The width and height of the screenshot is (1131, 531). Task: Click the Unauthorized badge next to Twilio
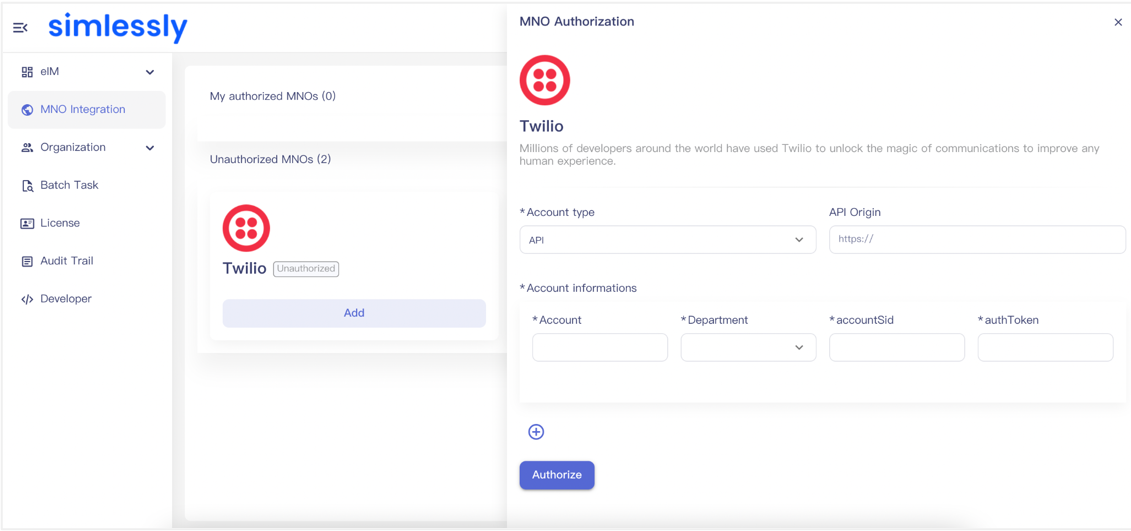click(306, 268)
